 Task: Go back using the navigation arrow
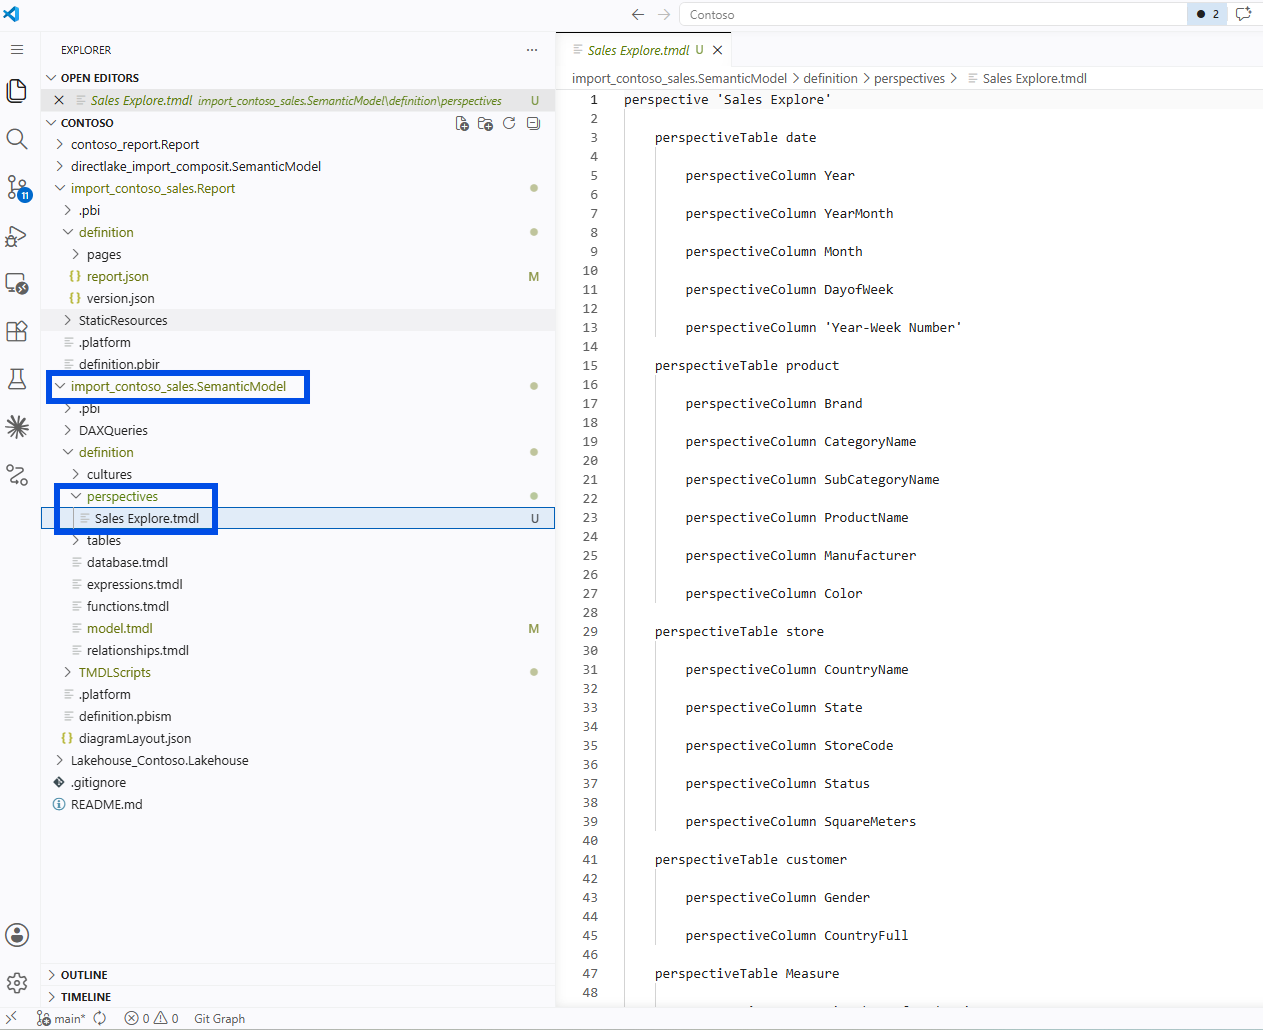[638, 14]
